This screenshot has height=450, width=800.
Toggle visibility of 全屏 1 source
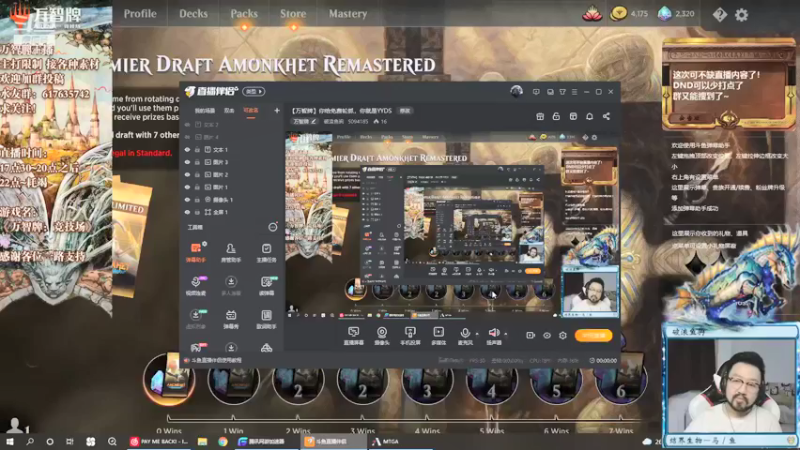coord(187,212)
